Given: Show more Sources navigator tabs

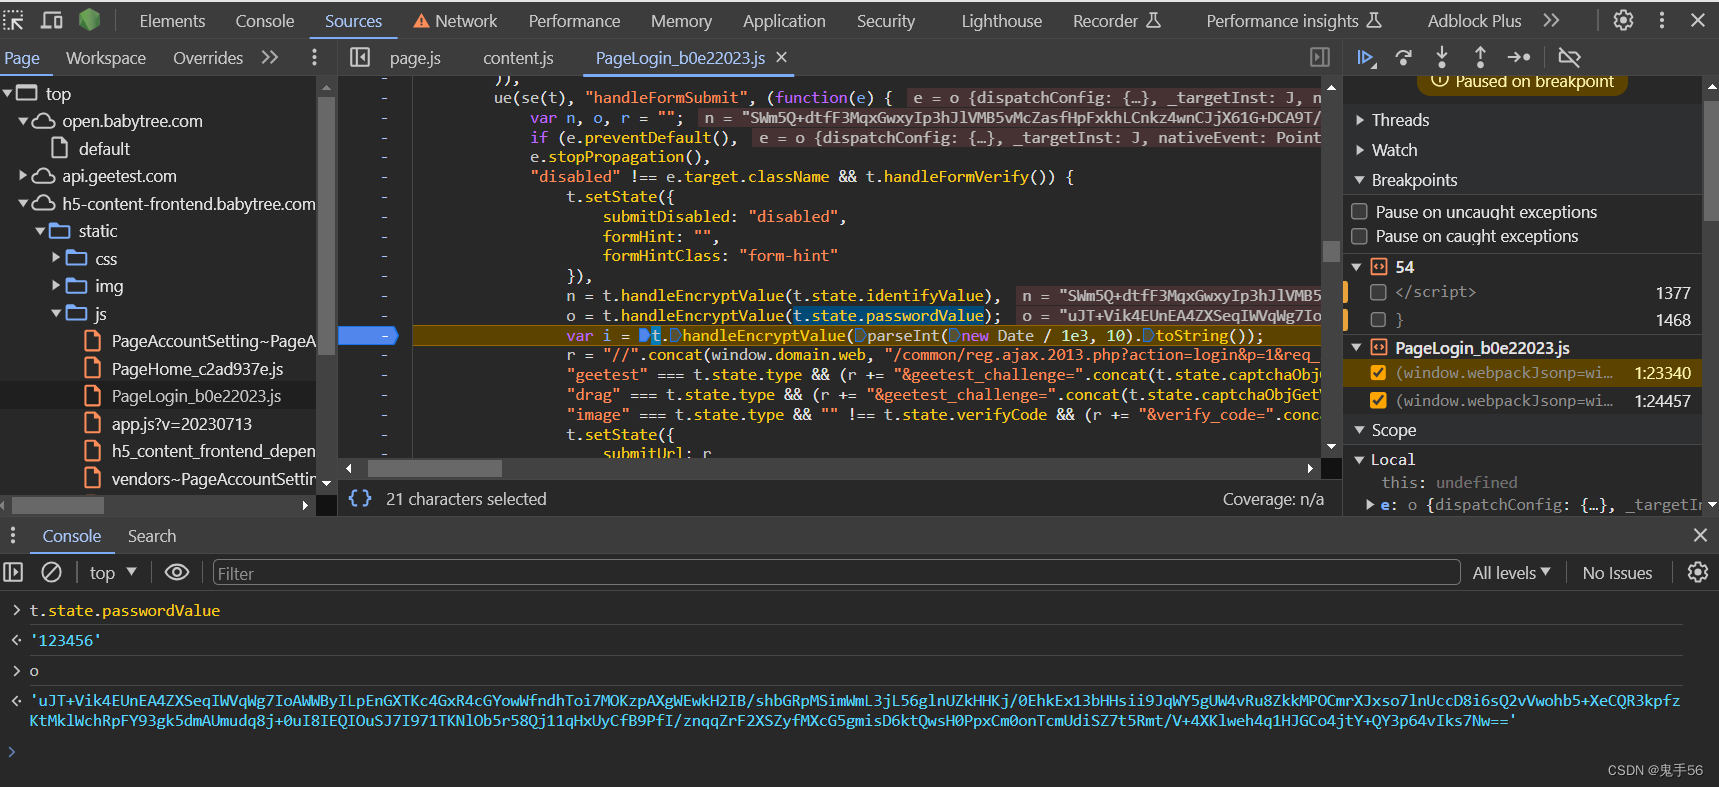Looking at the screenshot, I should 270,58.
